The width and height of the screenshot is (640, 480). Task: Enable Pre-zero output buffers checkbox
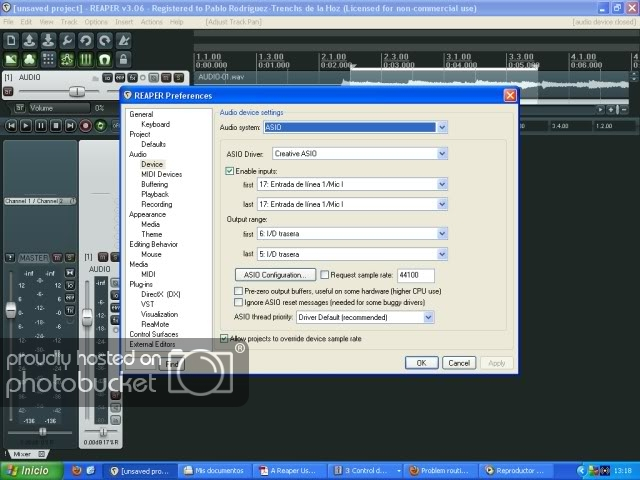pyautogui.click(x=237, y=290)
